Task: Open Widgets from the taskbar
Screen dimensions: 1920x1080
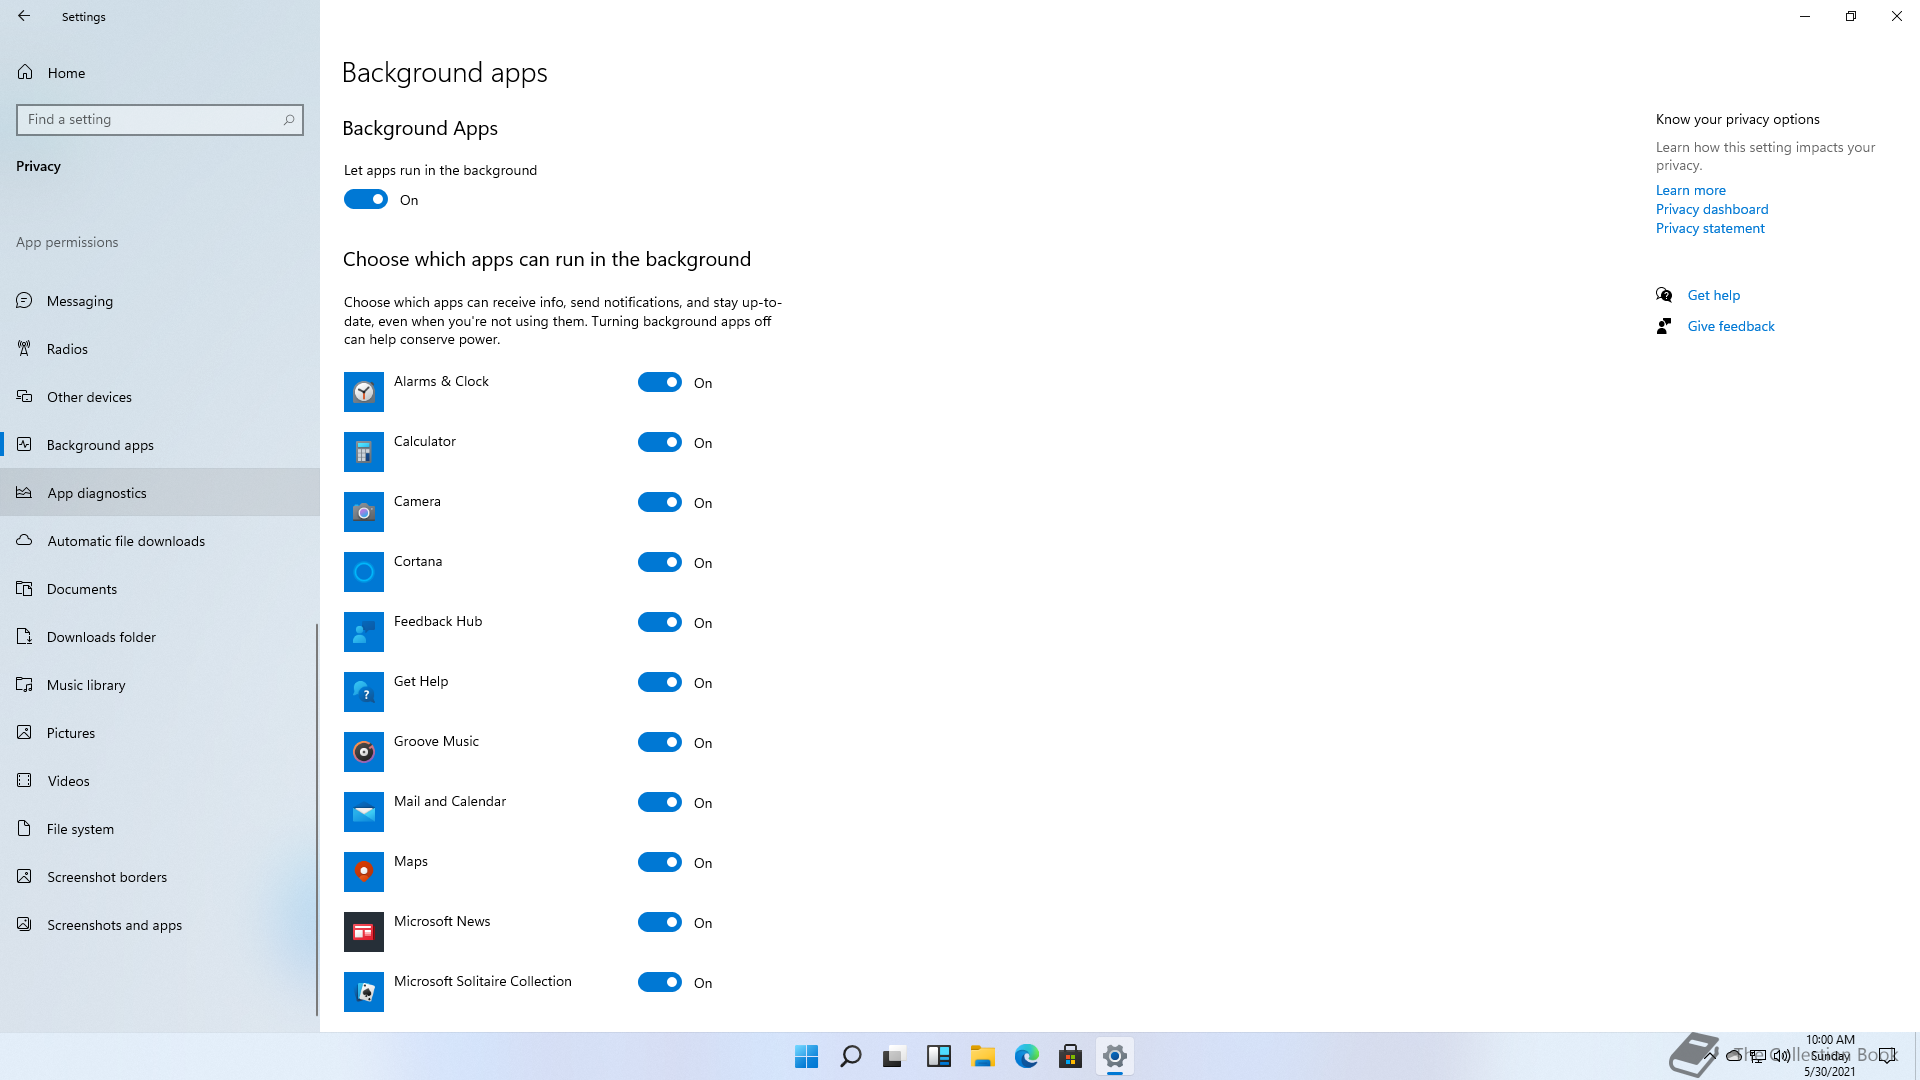Action: coord(939,1056)
